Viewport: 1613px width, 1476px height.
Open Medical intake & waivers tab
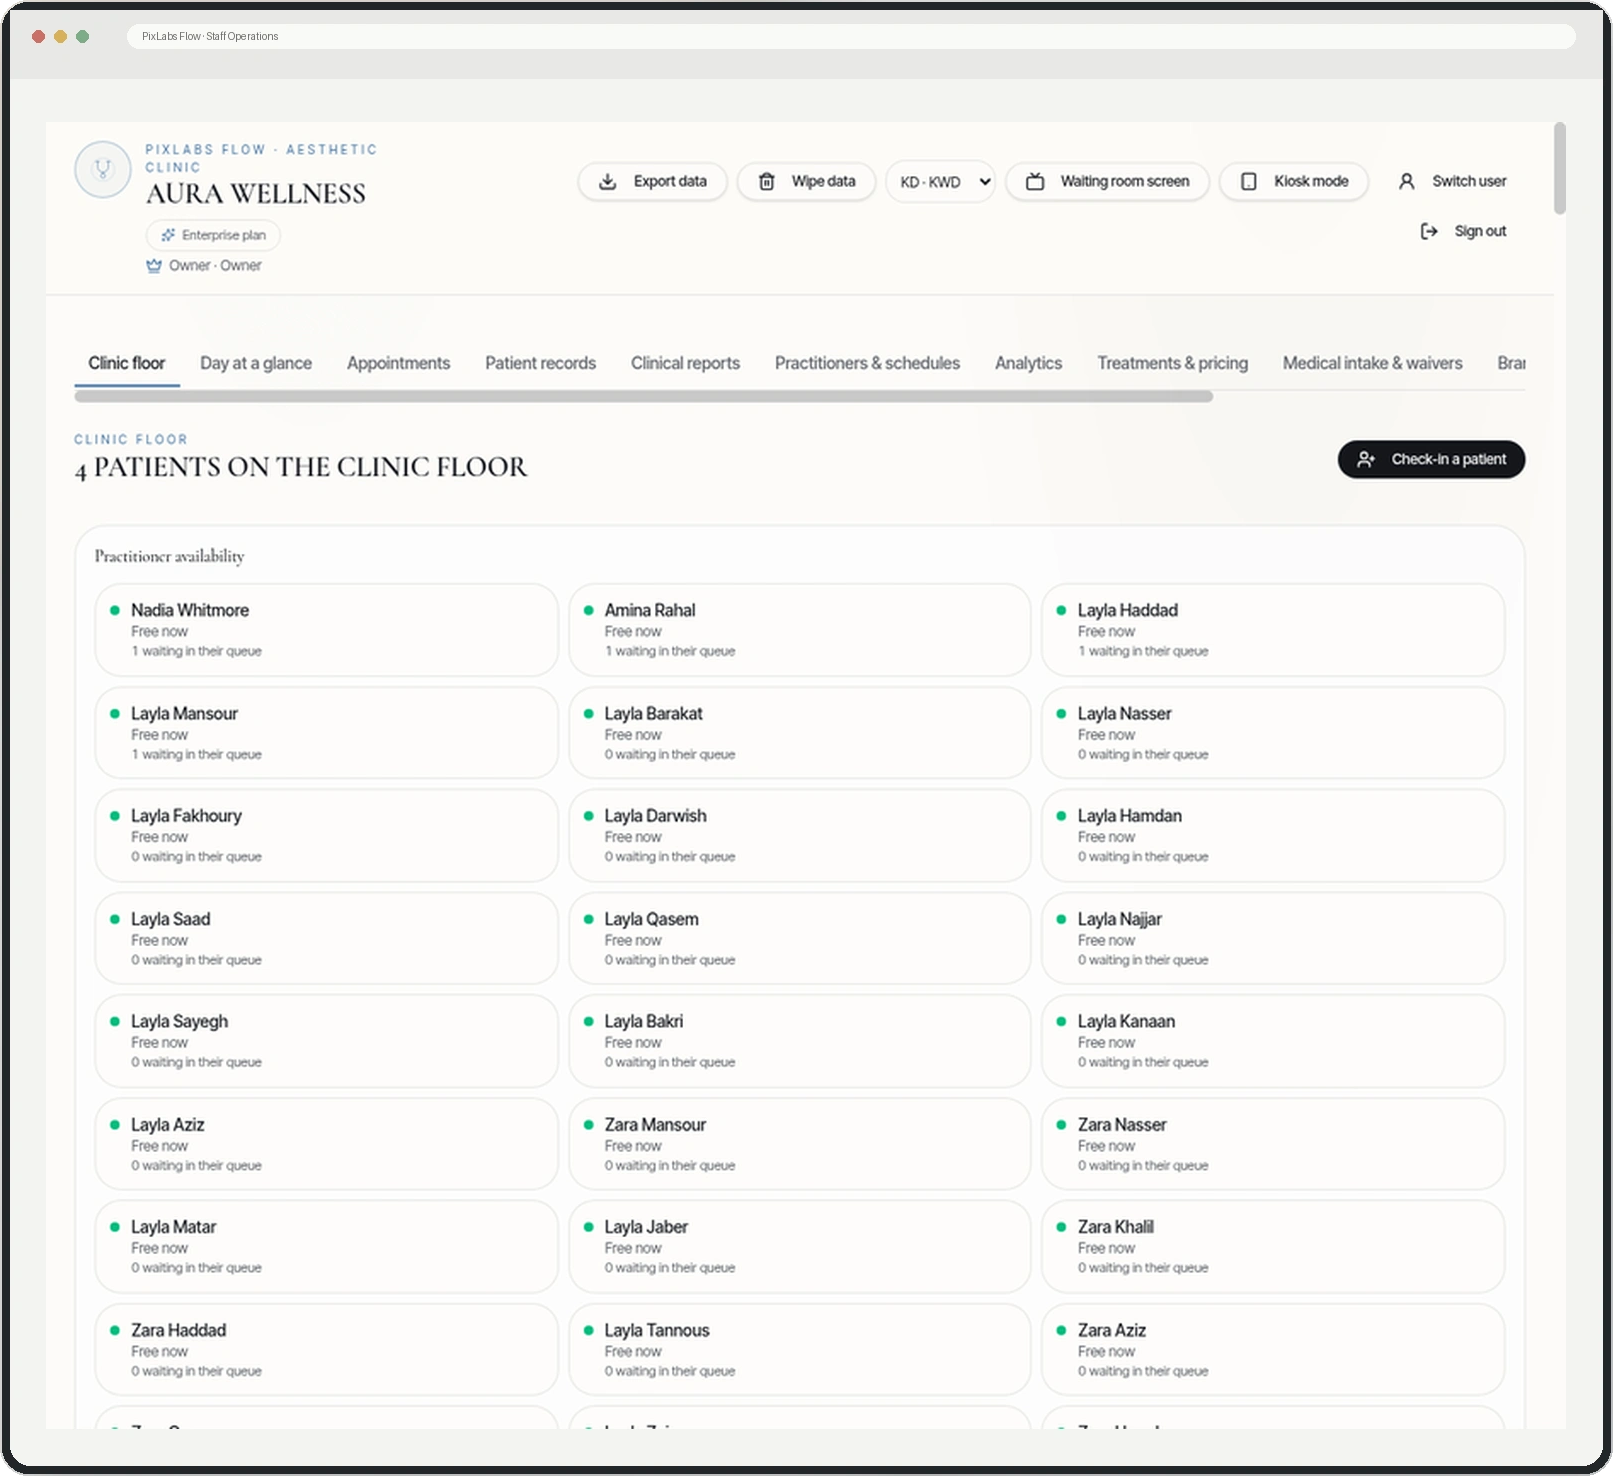(1372, 363)
